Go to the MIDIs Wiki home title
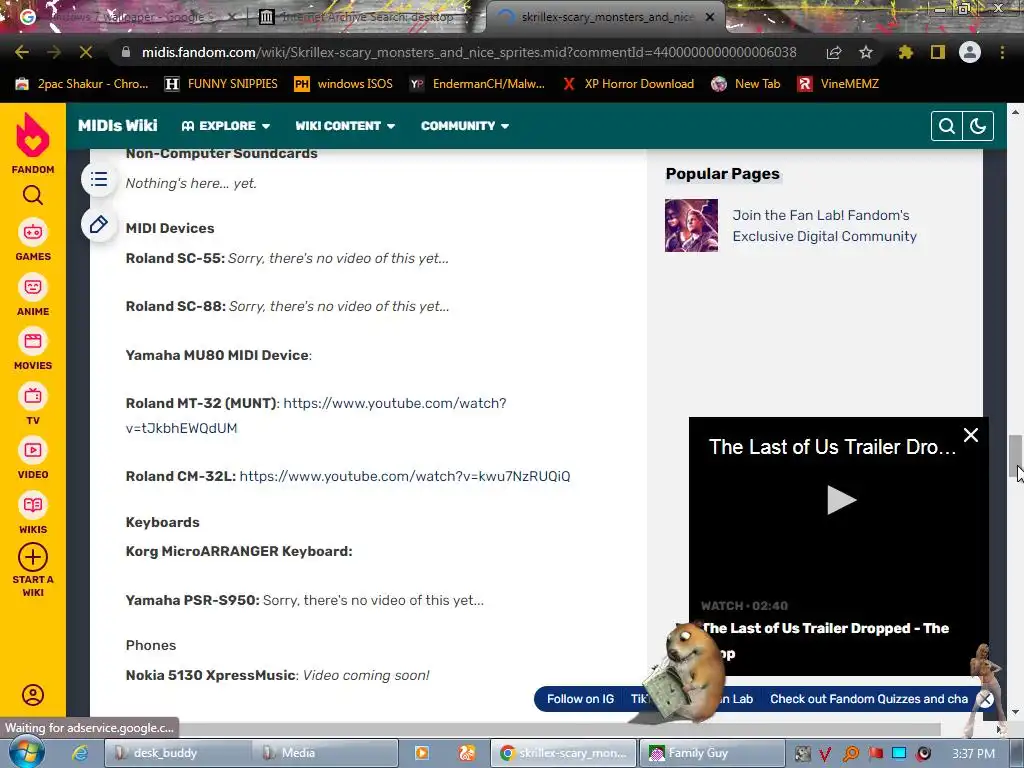1024x768 pixels. coord(118,125)
